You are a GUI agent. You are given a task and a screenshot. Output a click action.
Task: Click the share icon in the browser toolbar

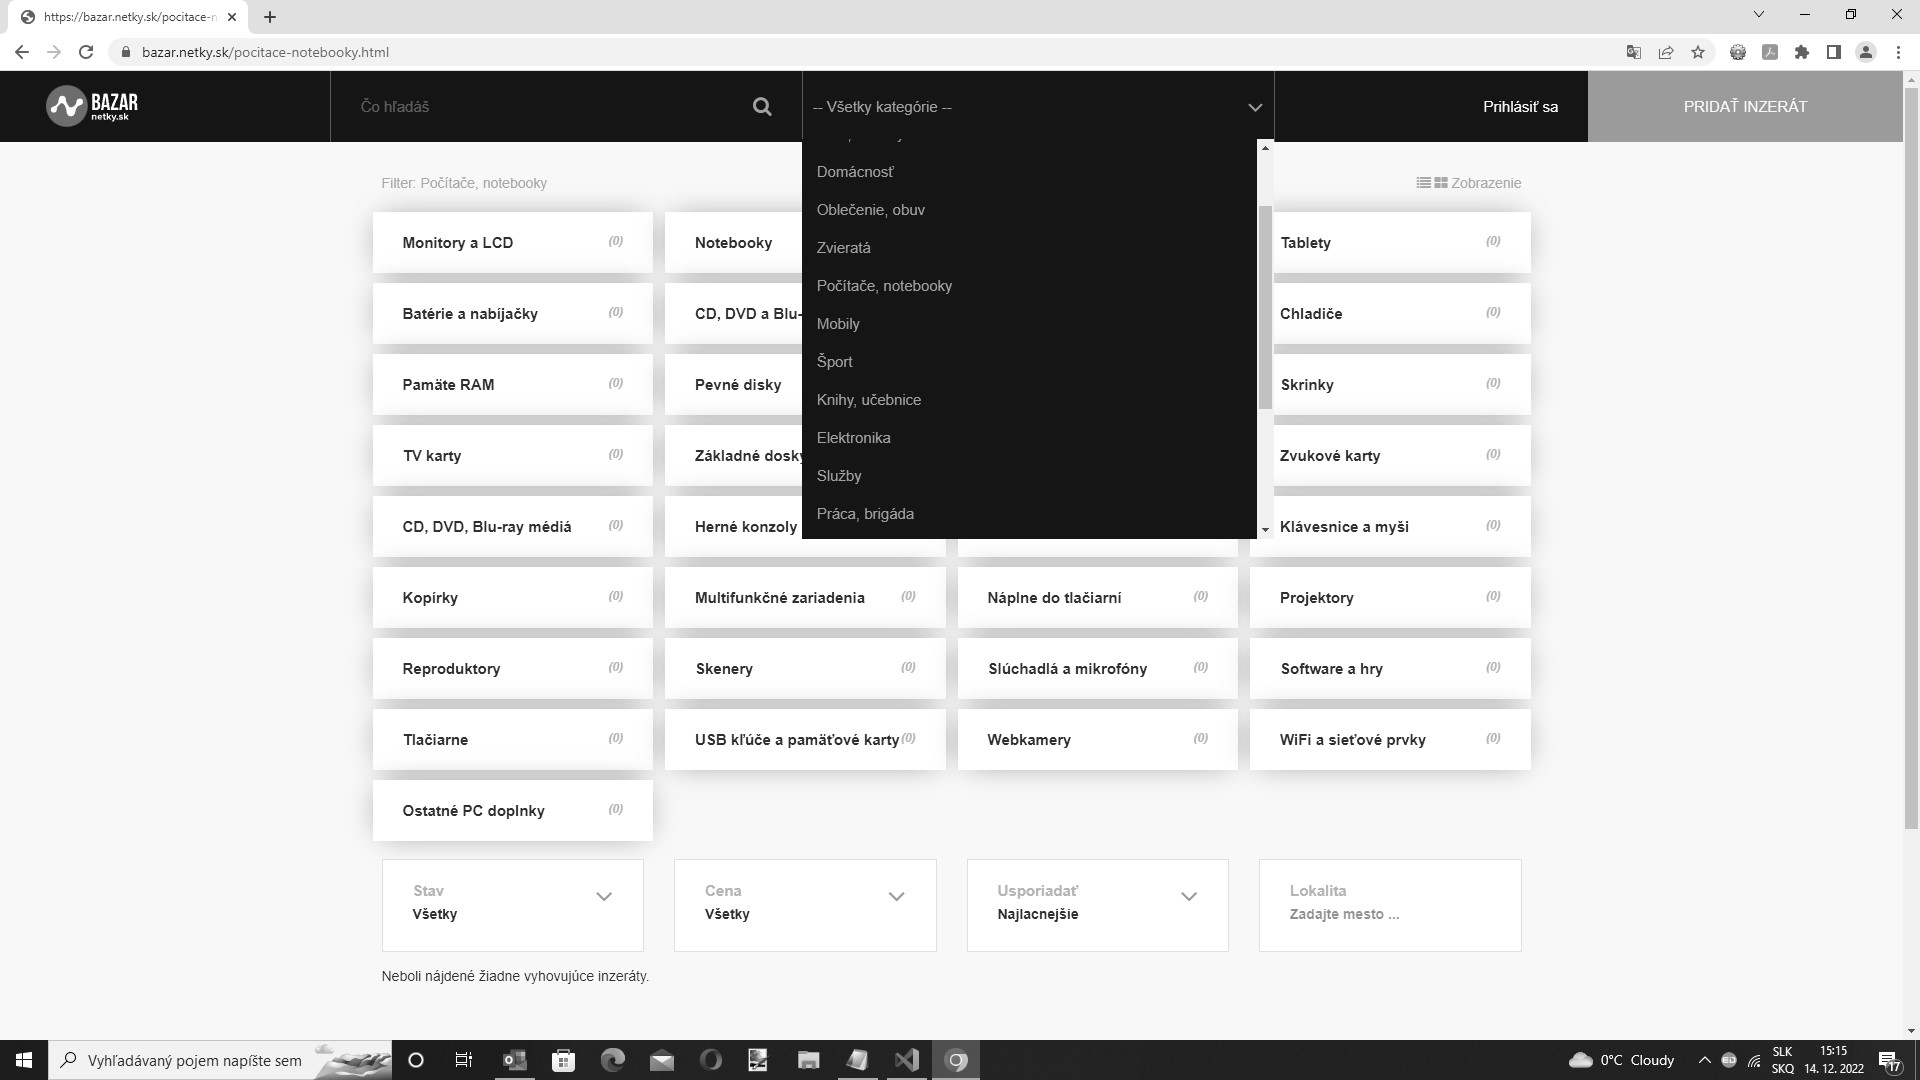click(1665, 52)
